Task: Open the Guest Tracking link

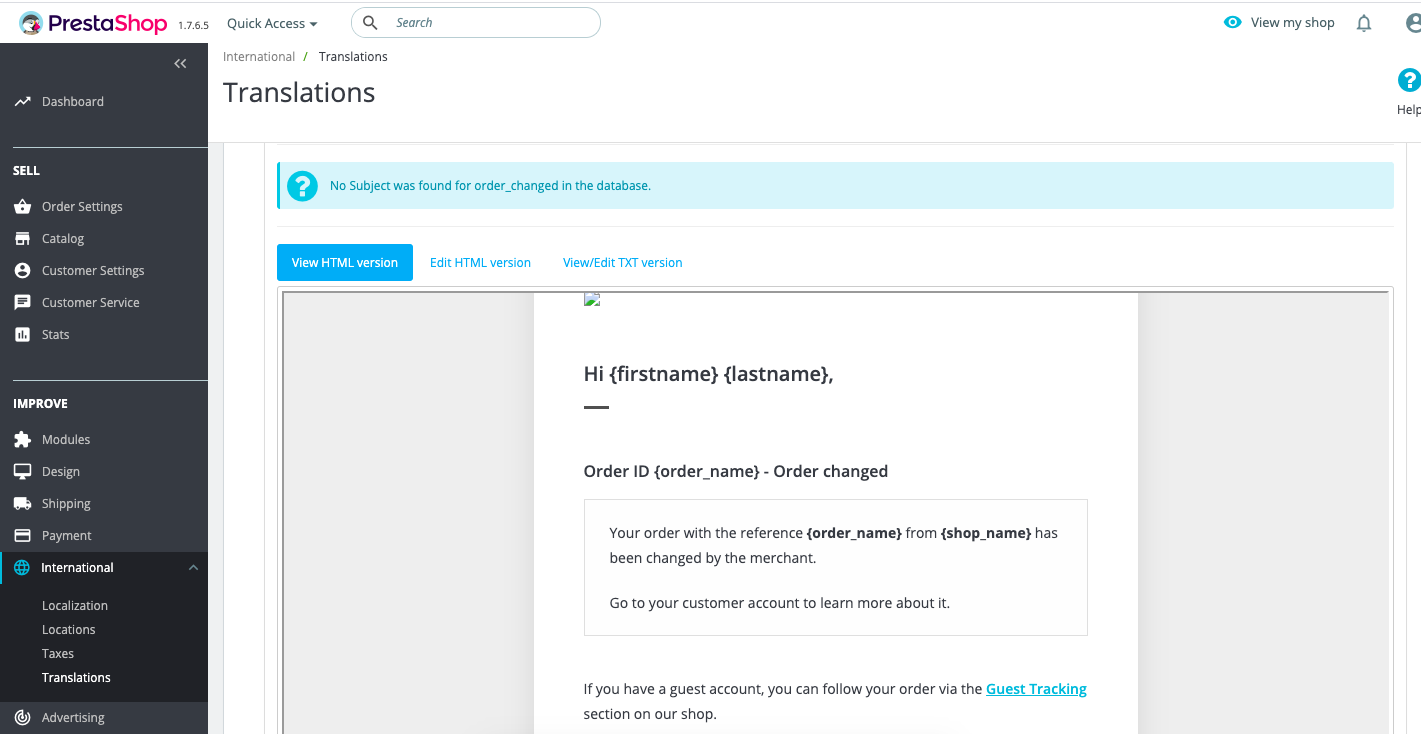Action: tap(1036, 688)
